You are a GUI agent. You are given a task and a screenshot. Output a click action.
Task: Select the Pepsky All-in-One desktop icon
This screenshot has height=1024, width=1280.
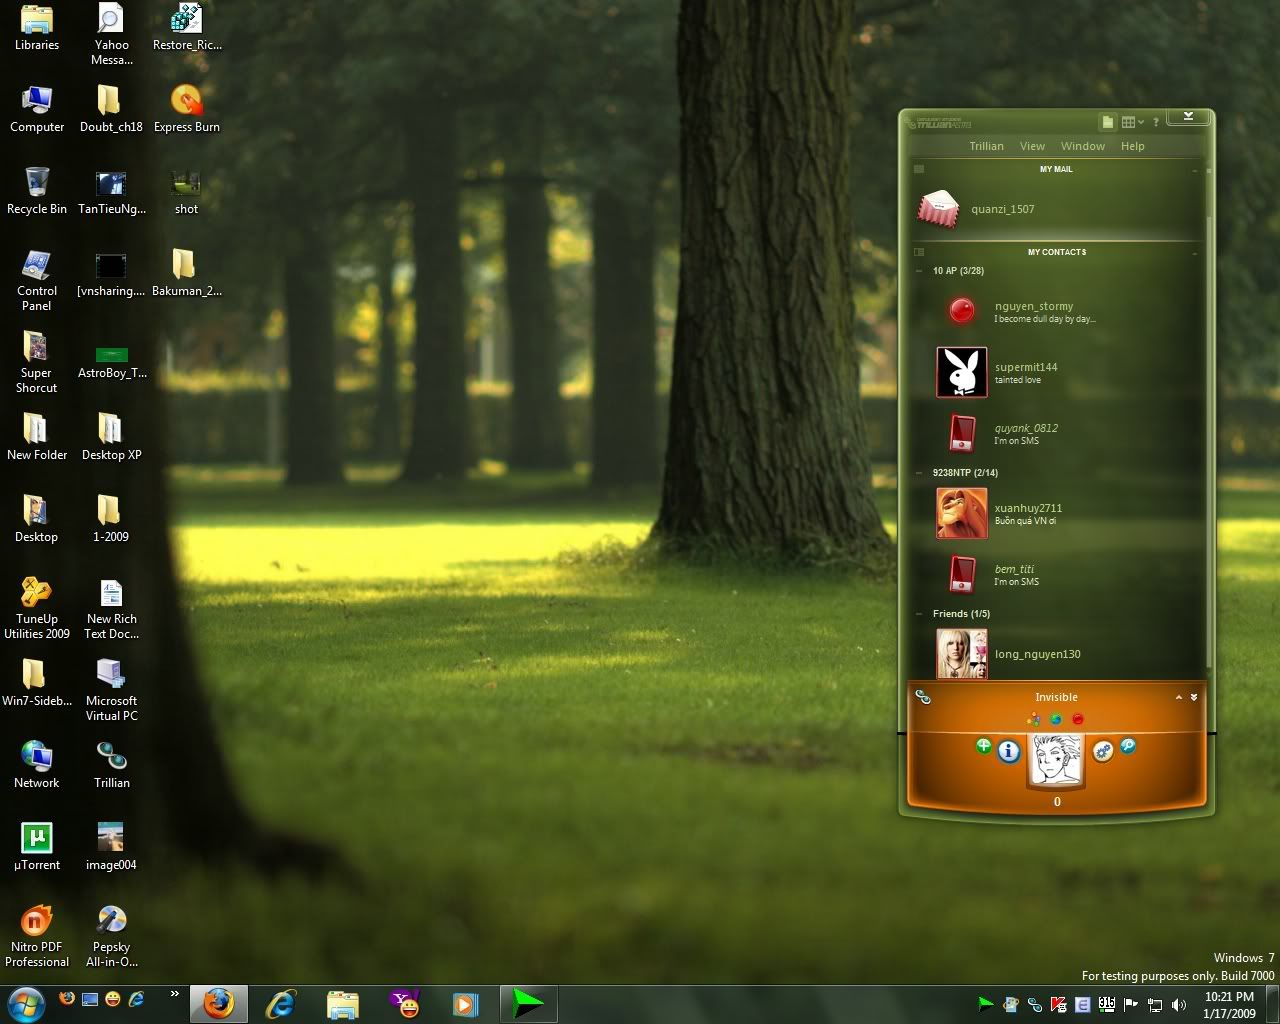111,936
